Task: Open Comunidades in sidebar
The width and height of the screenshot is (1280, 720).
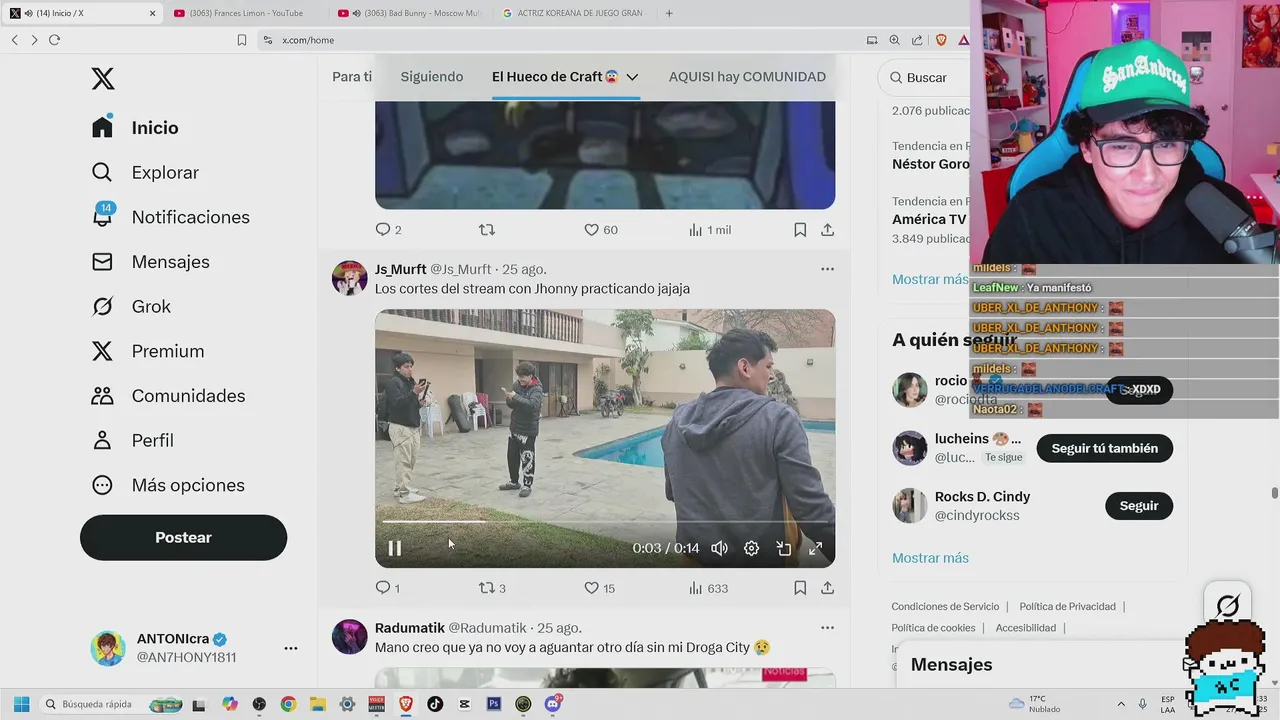Action: [x=168, y=396]
